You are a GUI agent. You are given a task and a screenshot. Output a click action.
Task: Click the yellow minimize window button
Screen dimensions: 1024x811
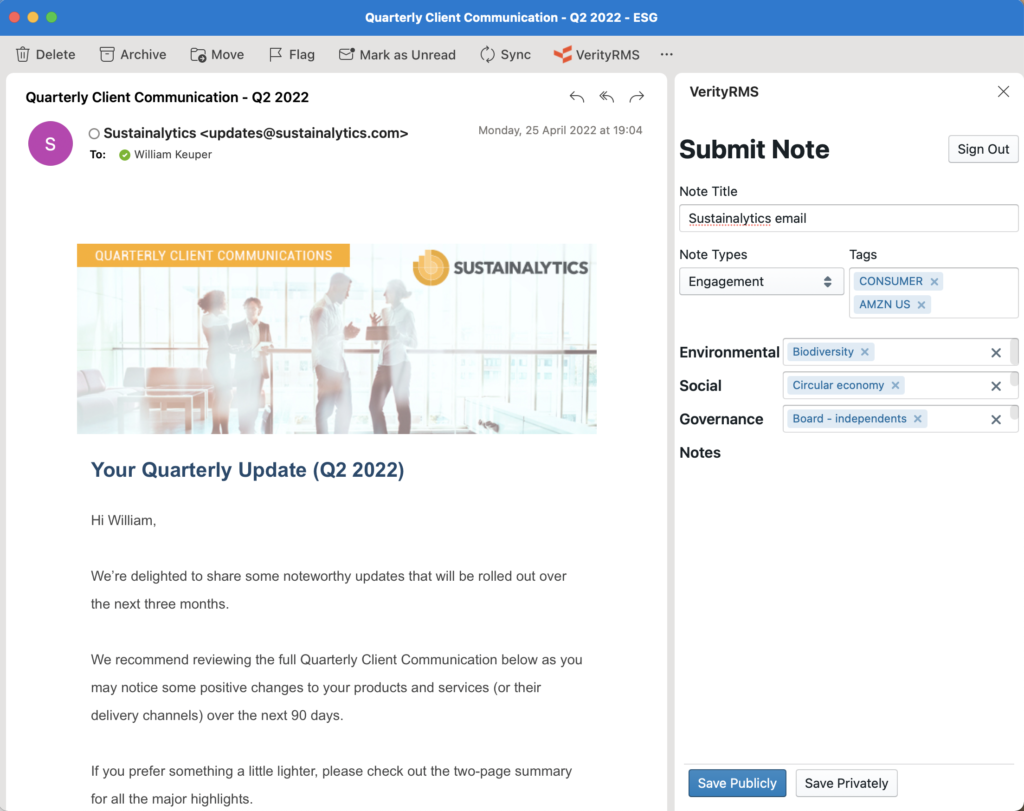(33, 17)
